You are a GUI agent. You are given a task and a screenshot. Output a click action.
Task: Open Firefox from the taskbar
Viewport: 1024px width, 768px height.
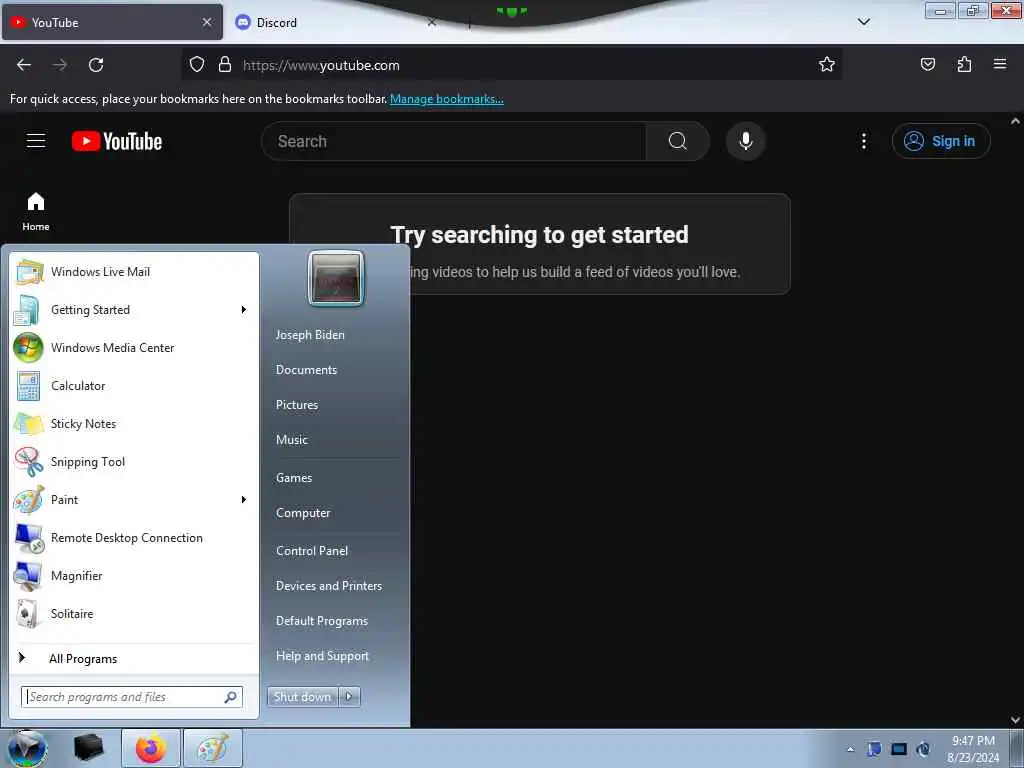point(151,748)
